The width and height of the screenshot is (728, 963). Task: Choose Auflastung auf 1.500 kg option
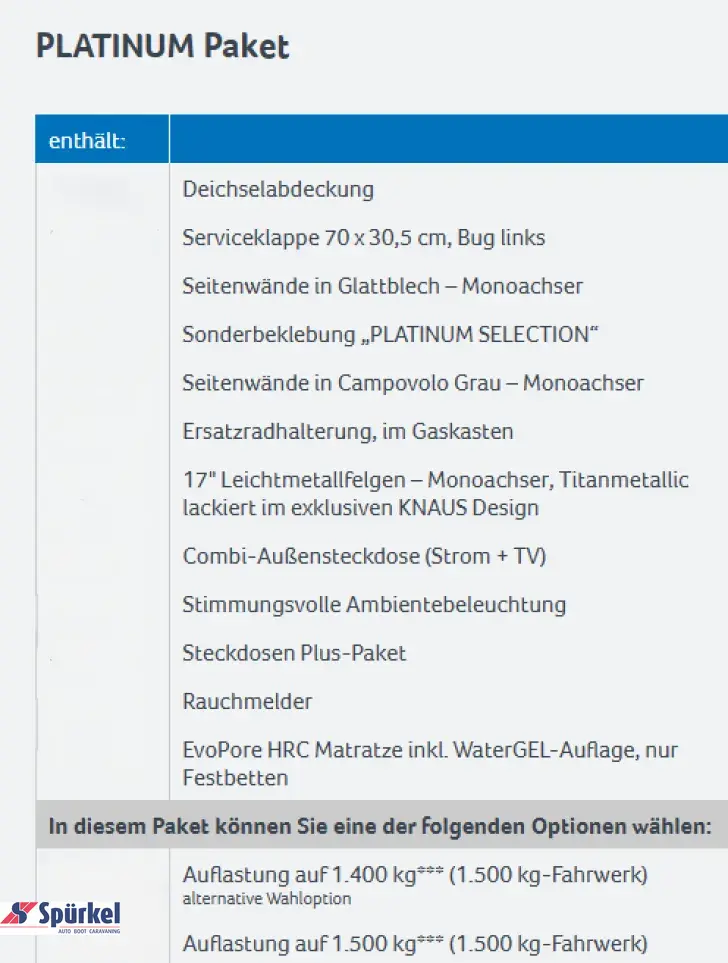415,943
